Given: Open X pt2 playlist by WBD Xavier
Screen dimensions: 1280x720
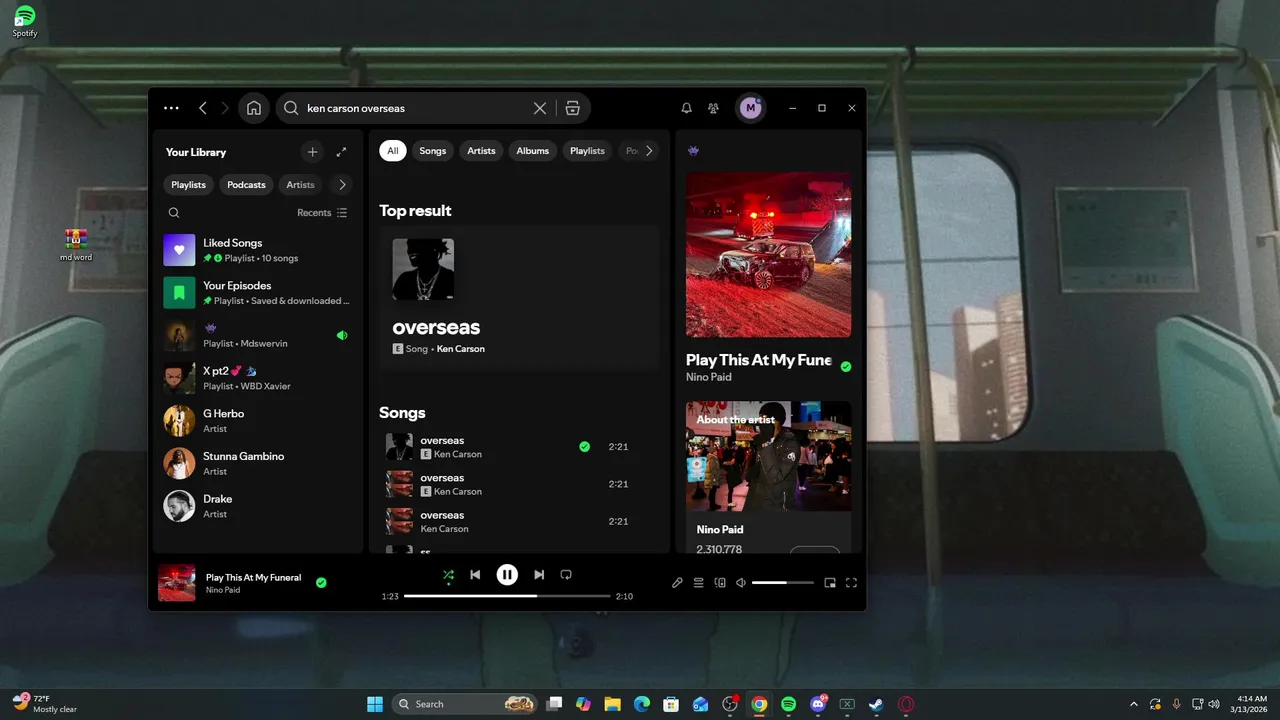Looking at the screenshot, I should tap(257, 378).
